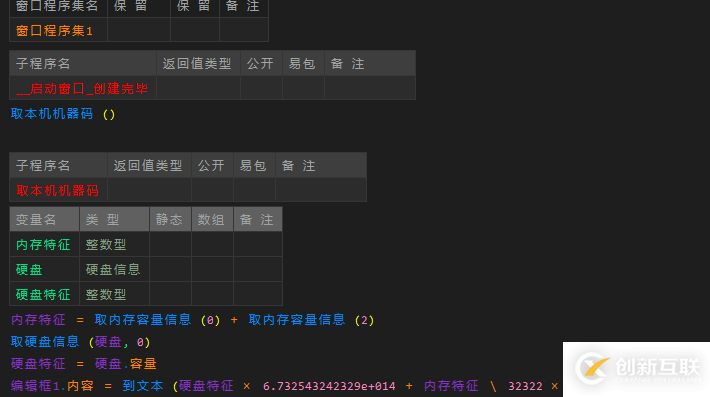This screenshot has height=397, width=710.
Task: Click 返回值类型 header above red 取本机机器码
Action: point(148,166)
